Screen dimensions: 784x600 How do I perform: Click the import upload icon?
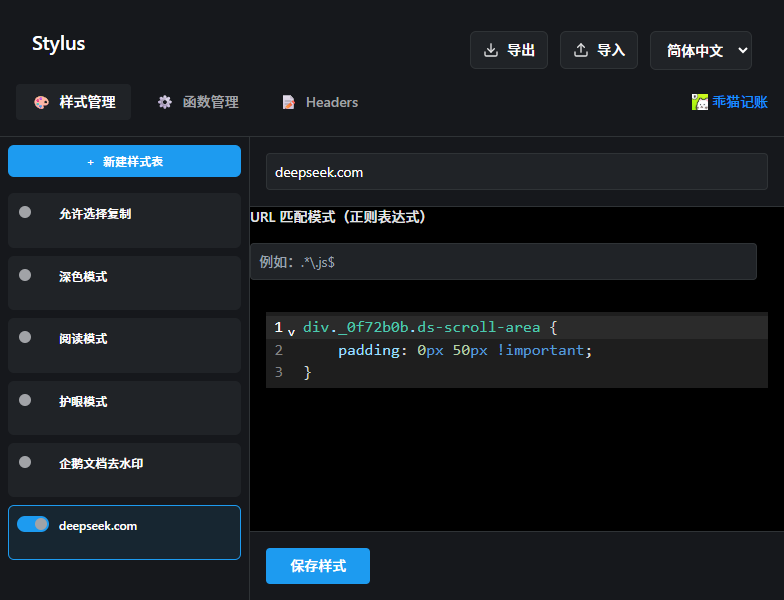(x=580, y=50)
